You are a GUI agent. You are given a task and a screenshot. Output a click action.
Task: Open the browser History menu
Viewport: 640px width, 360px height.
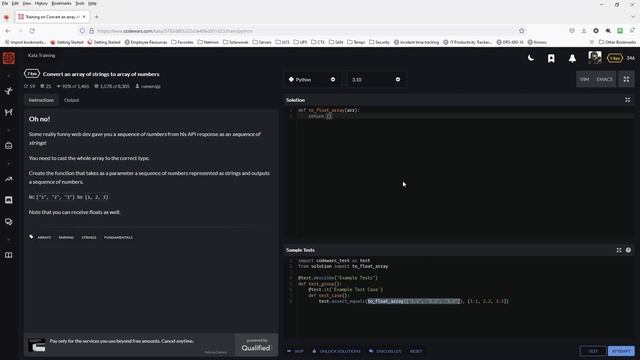coord(41,3)
